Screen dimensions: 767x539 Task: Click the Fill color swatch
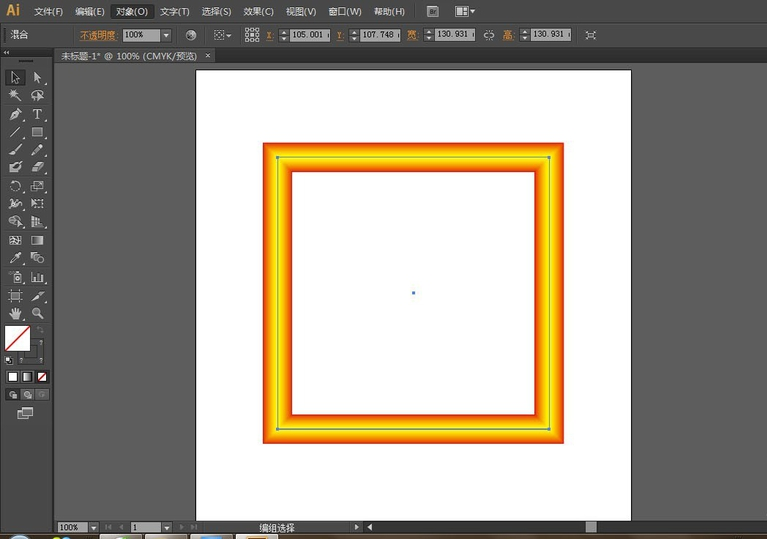pos(18,338)
